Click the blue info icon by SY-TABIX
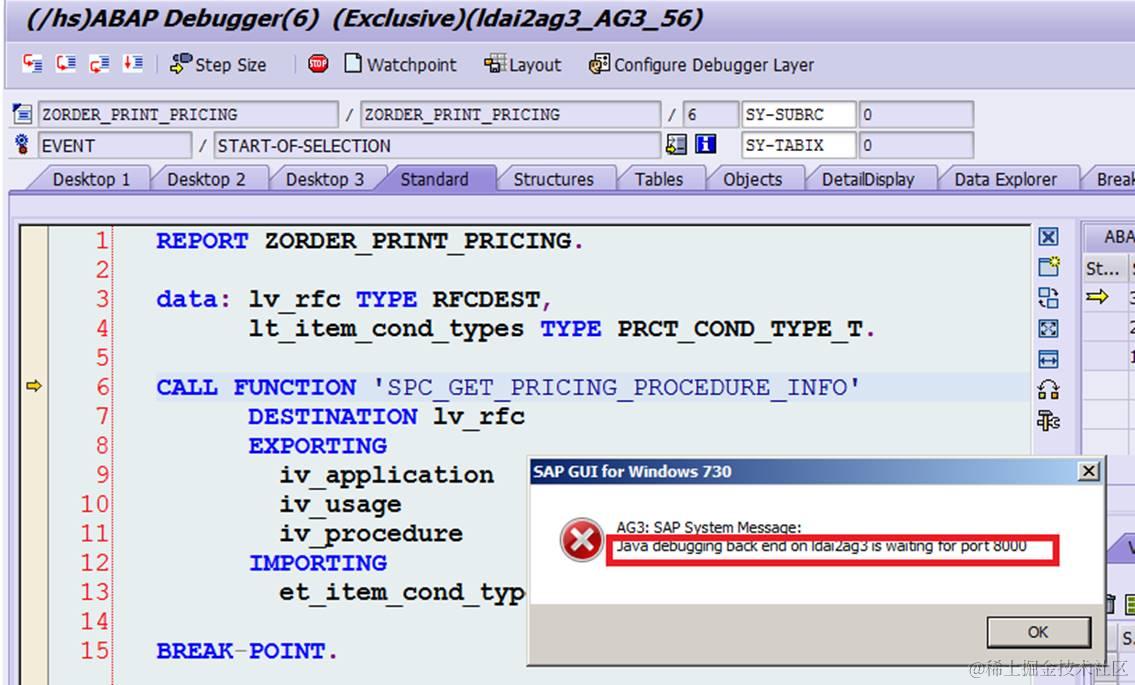The height and width of the screenshot is (685, 1135). coord(705,144)
